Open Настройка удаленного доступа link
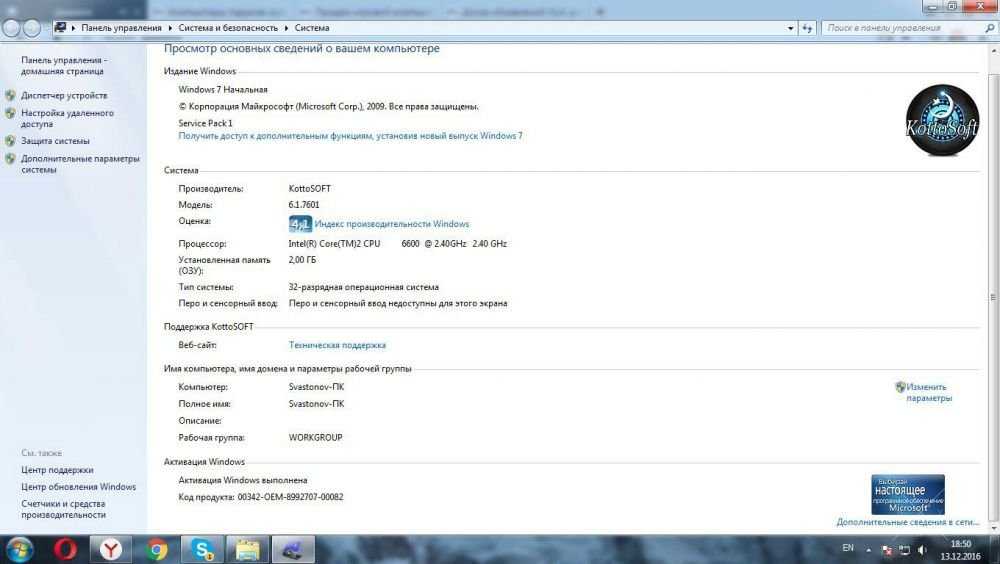The image size is (1000, 564). click(x=67, y=119)
